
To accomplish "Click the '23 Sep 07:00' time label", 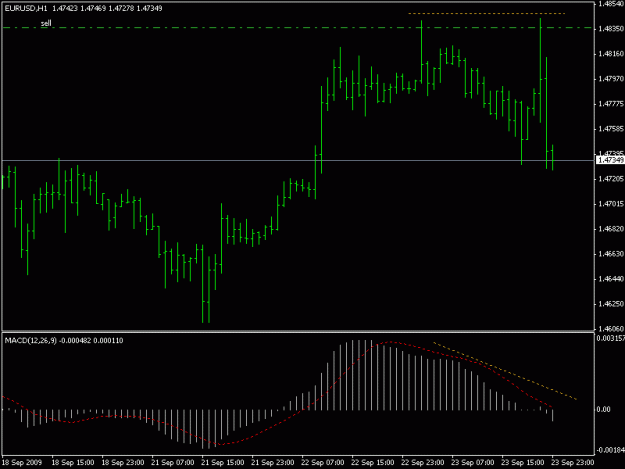I will tap(473, 462).
